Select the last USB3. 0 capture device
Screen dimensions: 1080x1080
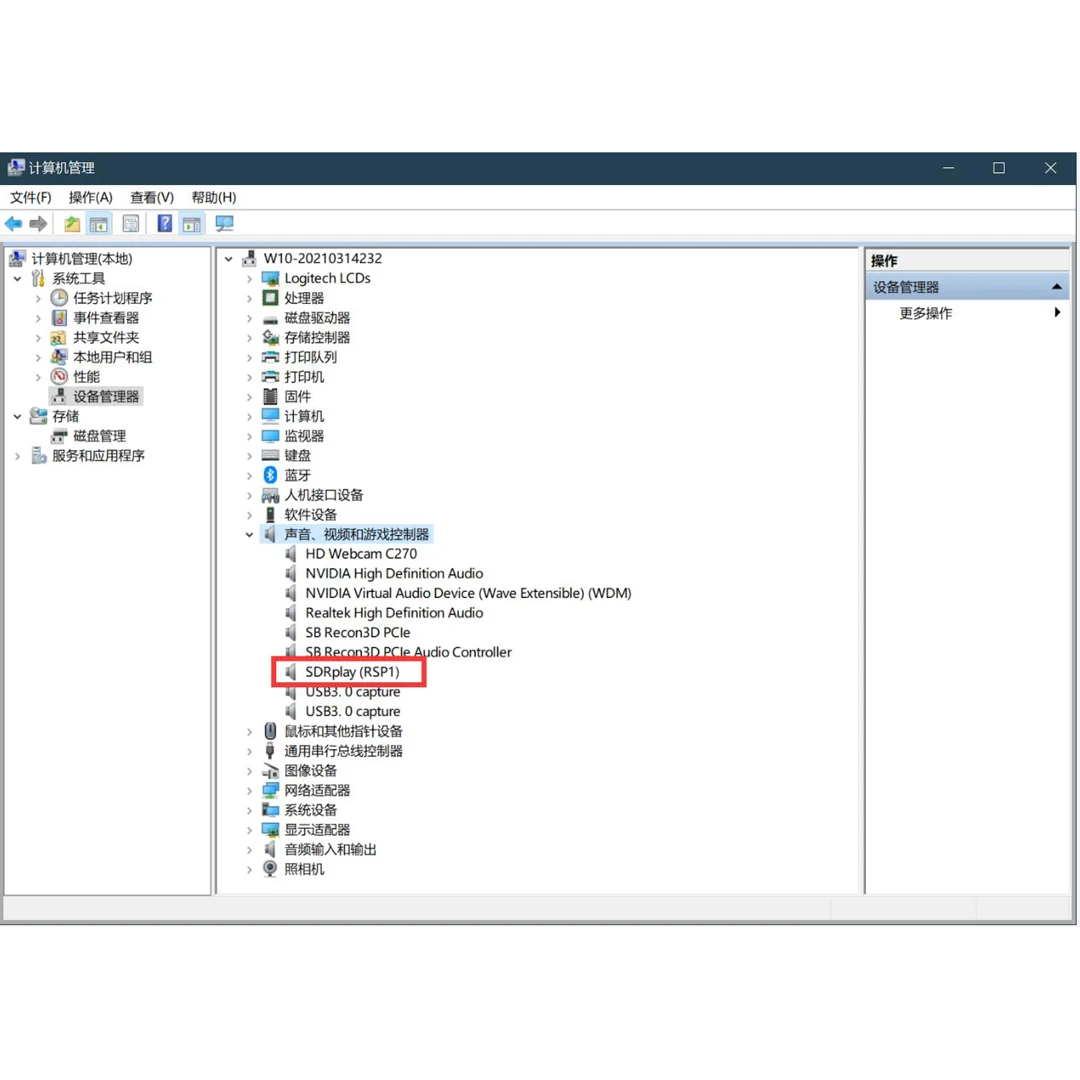[x=353, y=712]
